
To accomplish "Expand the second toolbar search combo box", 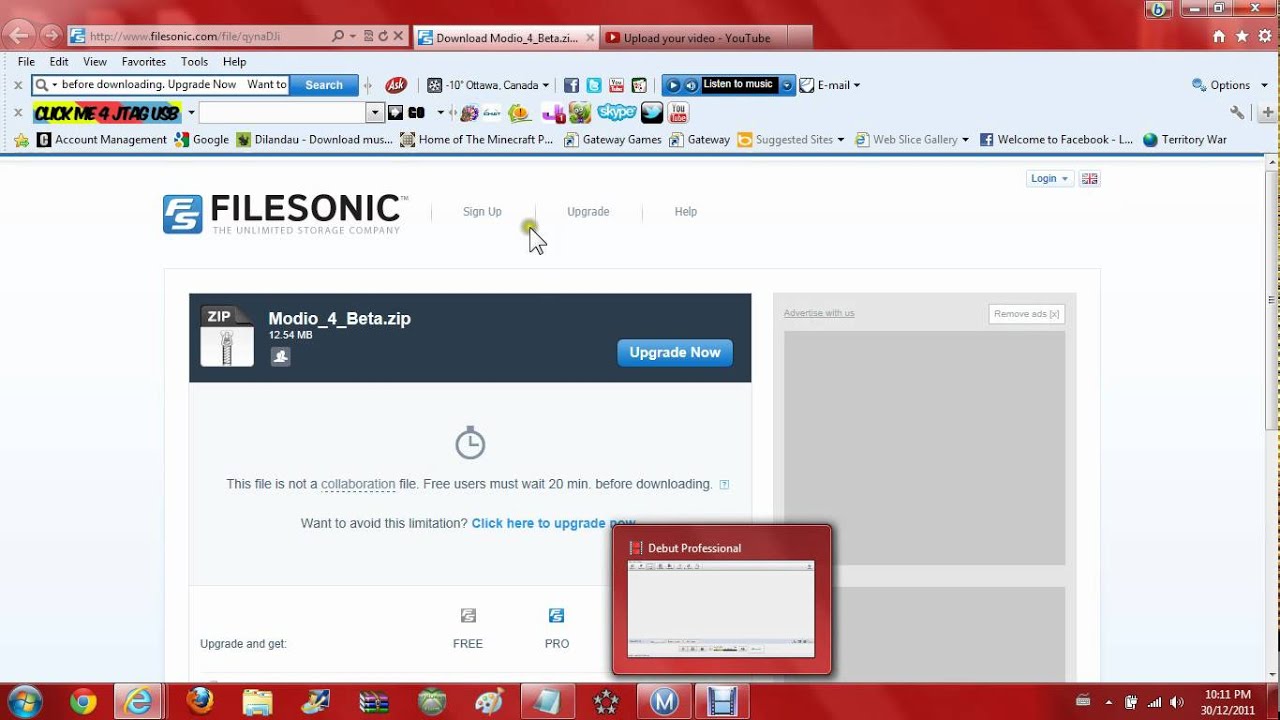I will (x=375, y=113).
